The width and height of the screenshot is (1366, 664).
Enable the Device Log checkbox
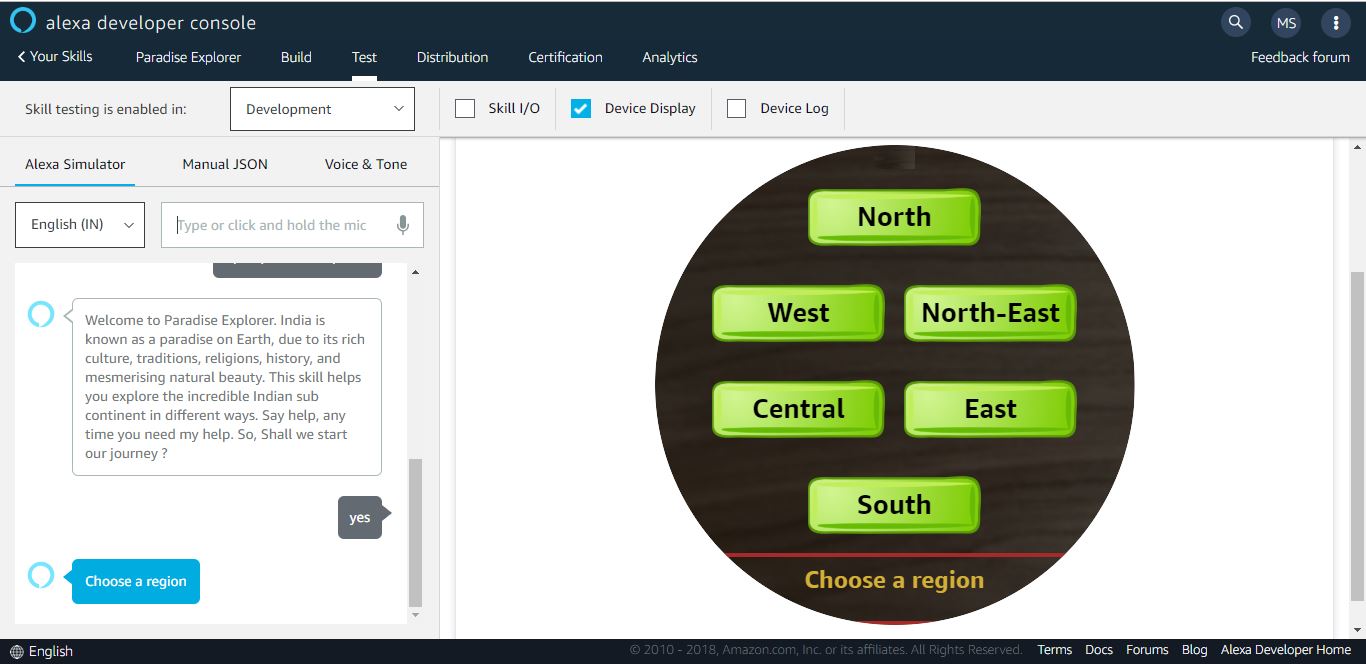coord(737,108)
